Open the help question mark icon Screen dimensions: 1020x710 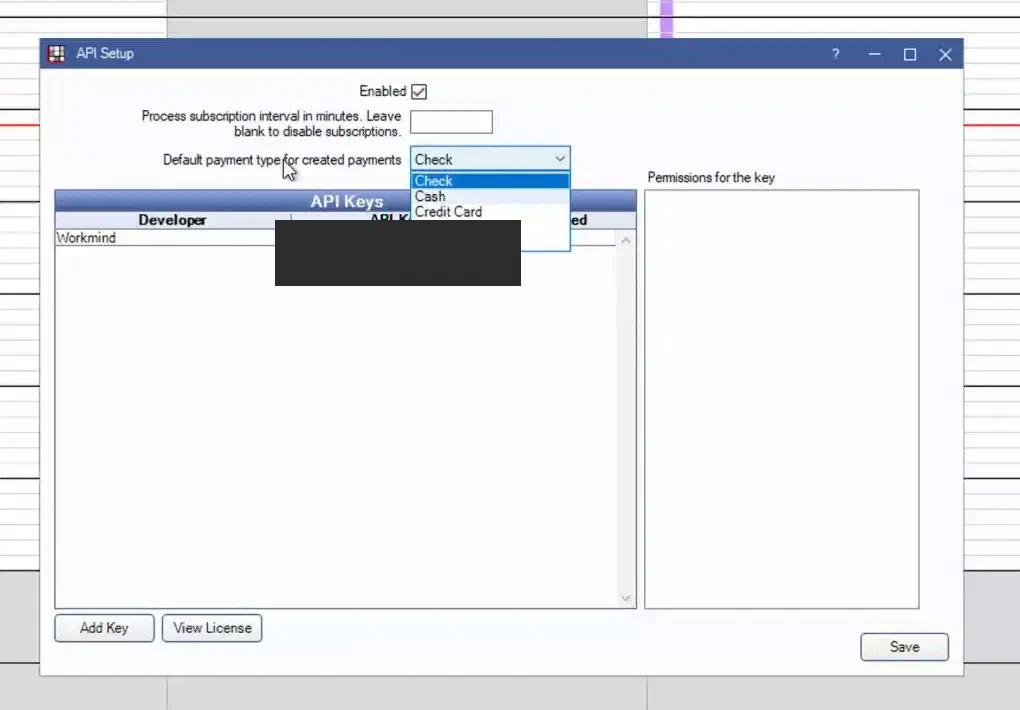[x=835, y=54]
